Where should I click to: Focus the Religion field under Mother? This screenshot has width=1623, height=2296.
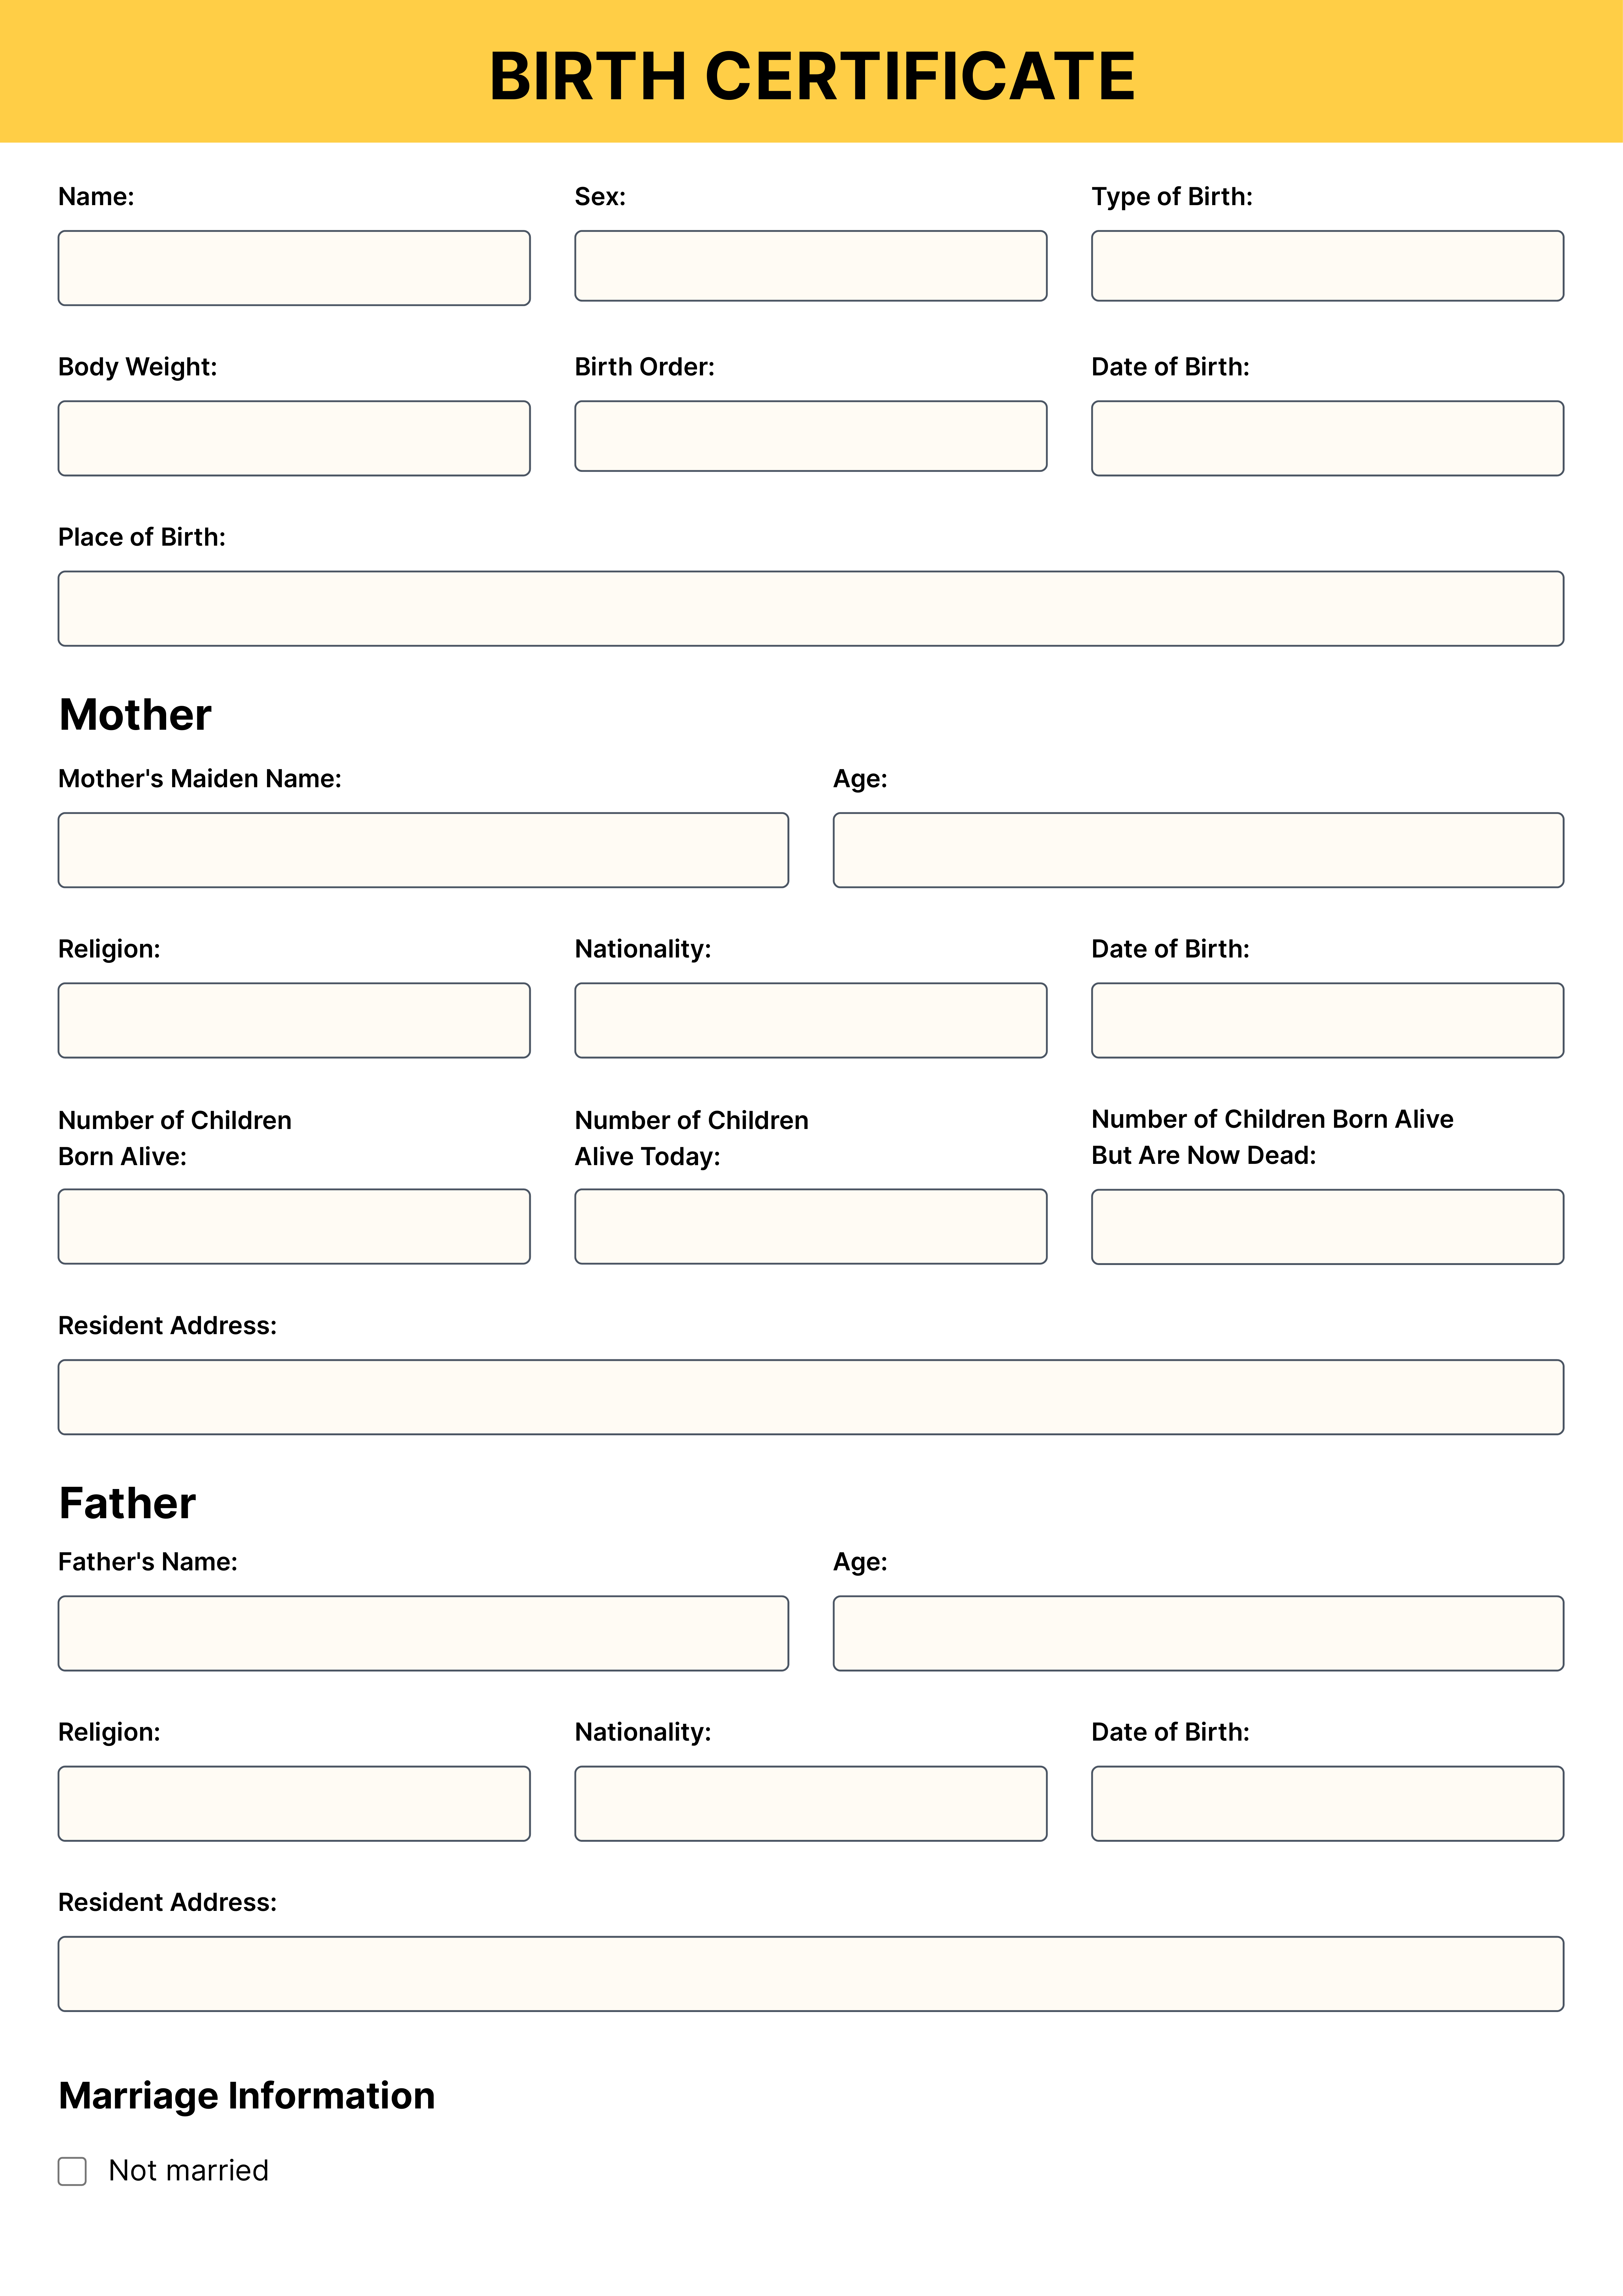294,1020
